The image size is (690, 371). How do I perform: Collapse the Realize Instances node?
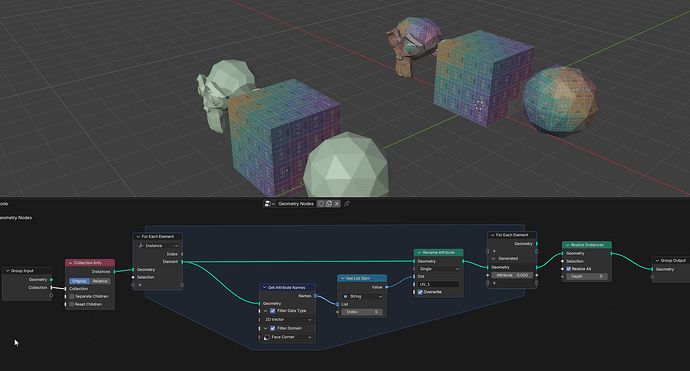(x=568, y=245)
